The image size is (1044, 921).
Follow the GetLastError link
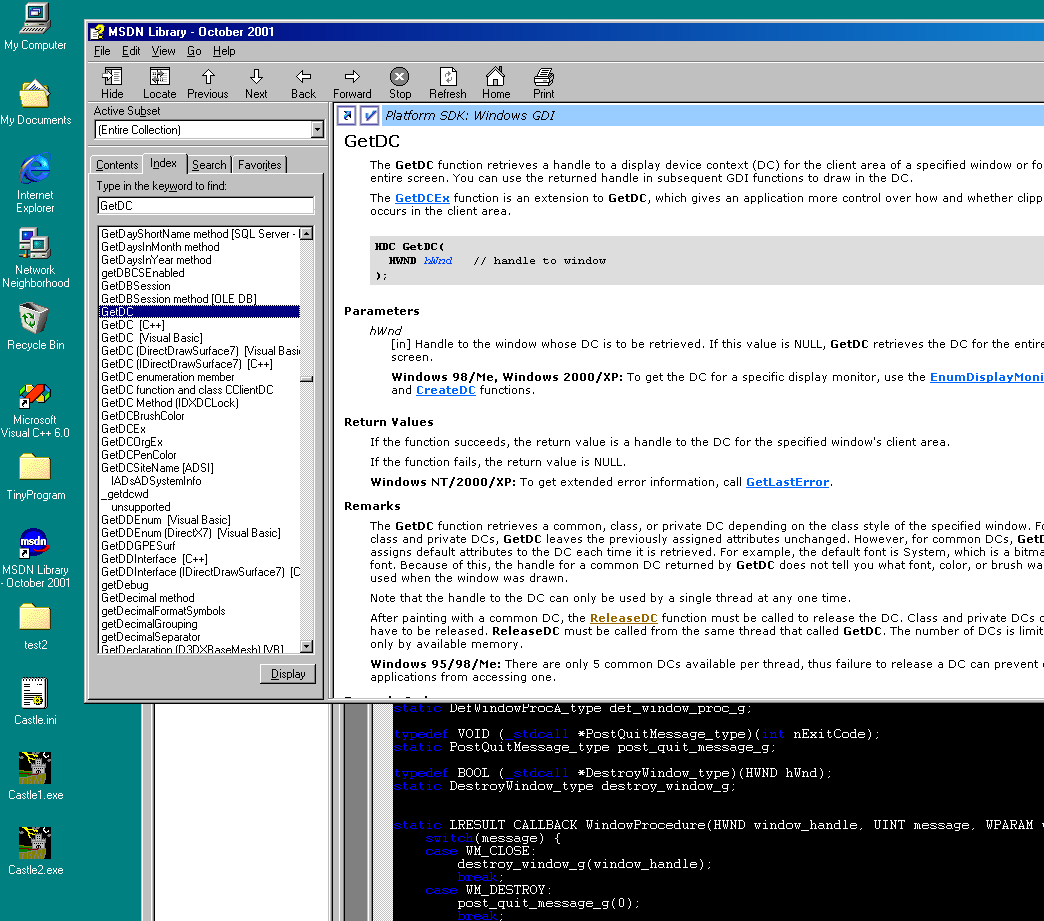tap(787, 482)
